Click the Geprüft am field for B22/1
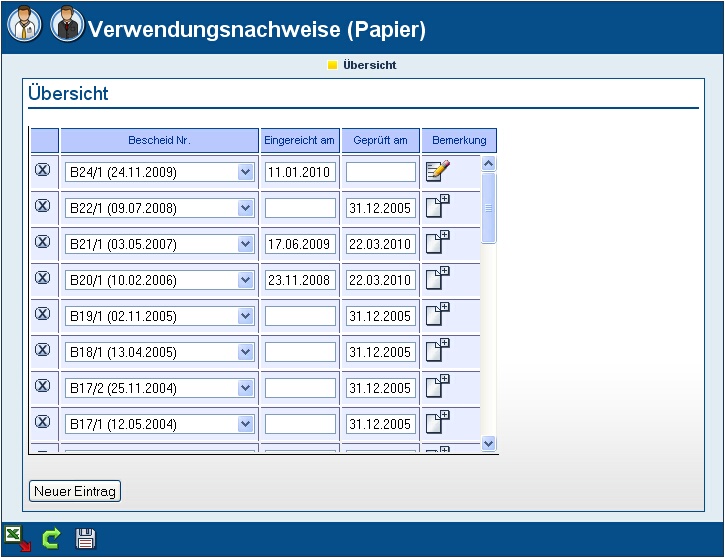725x558 pixels. (381, 208)
